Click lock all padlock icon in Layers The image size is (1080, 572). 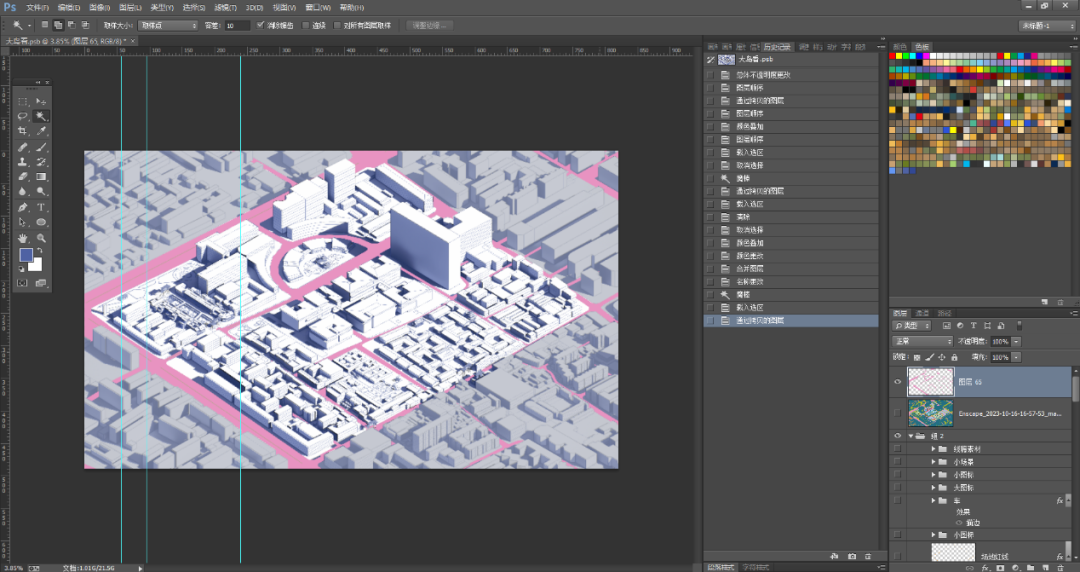[954, 357]
